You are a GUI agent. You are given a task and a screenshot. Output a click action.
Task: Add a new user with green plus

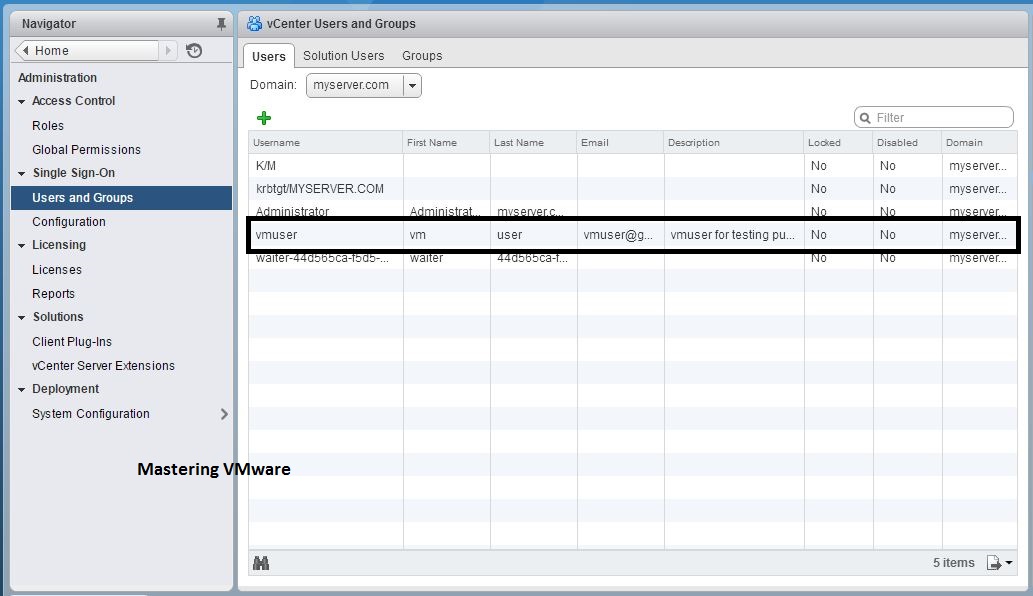coord(264,118)
